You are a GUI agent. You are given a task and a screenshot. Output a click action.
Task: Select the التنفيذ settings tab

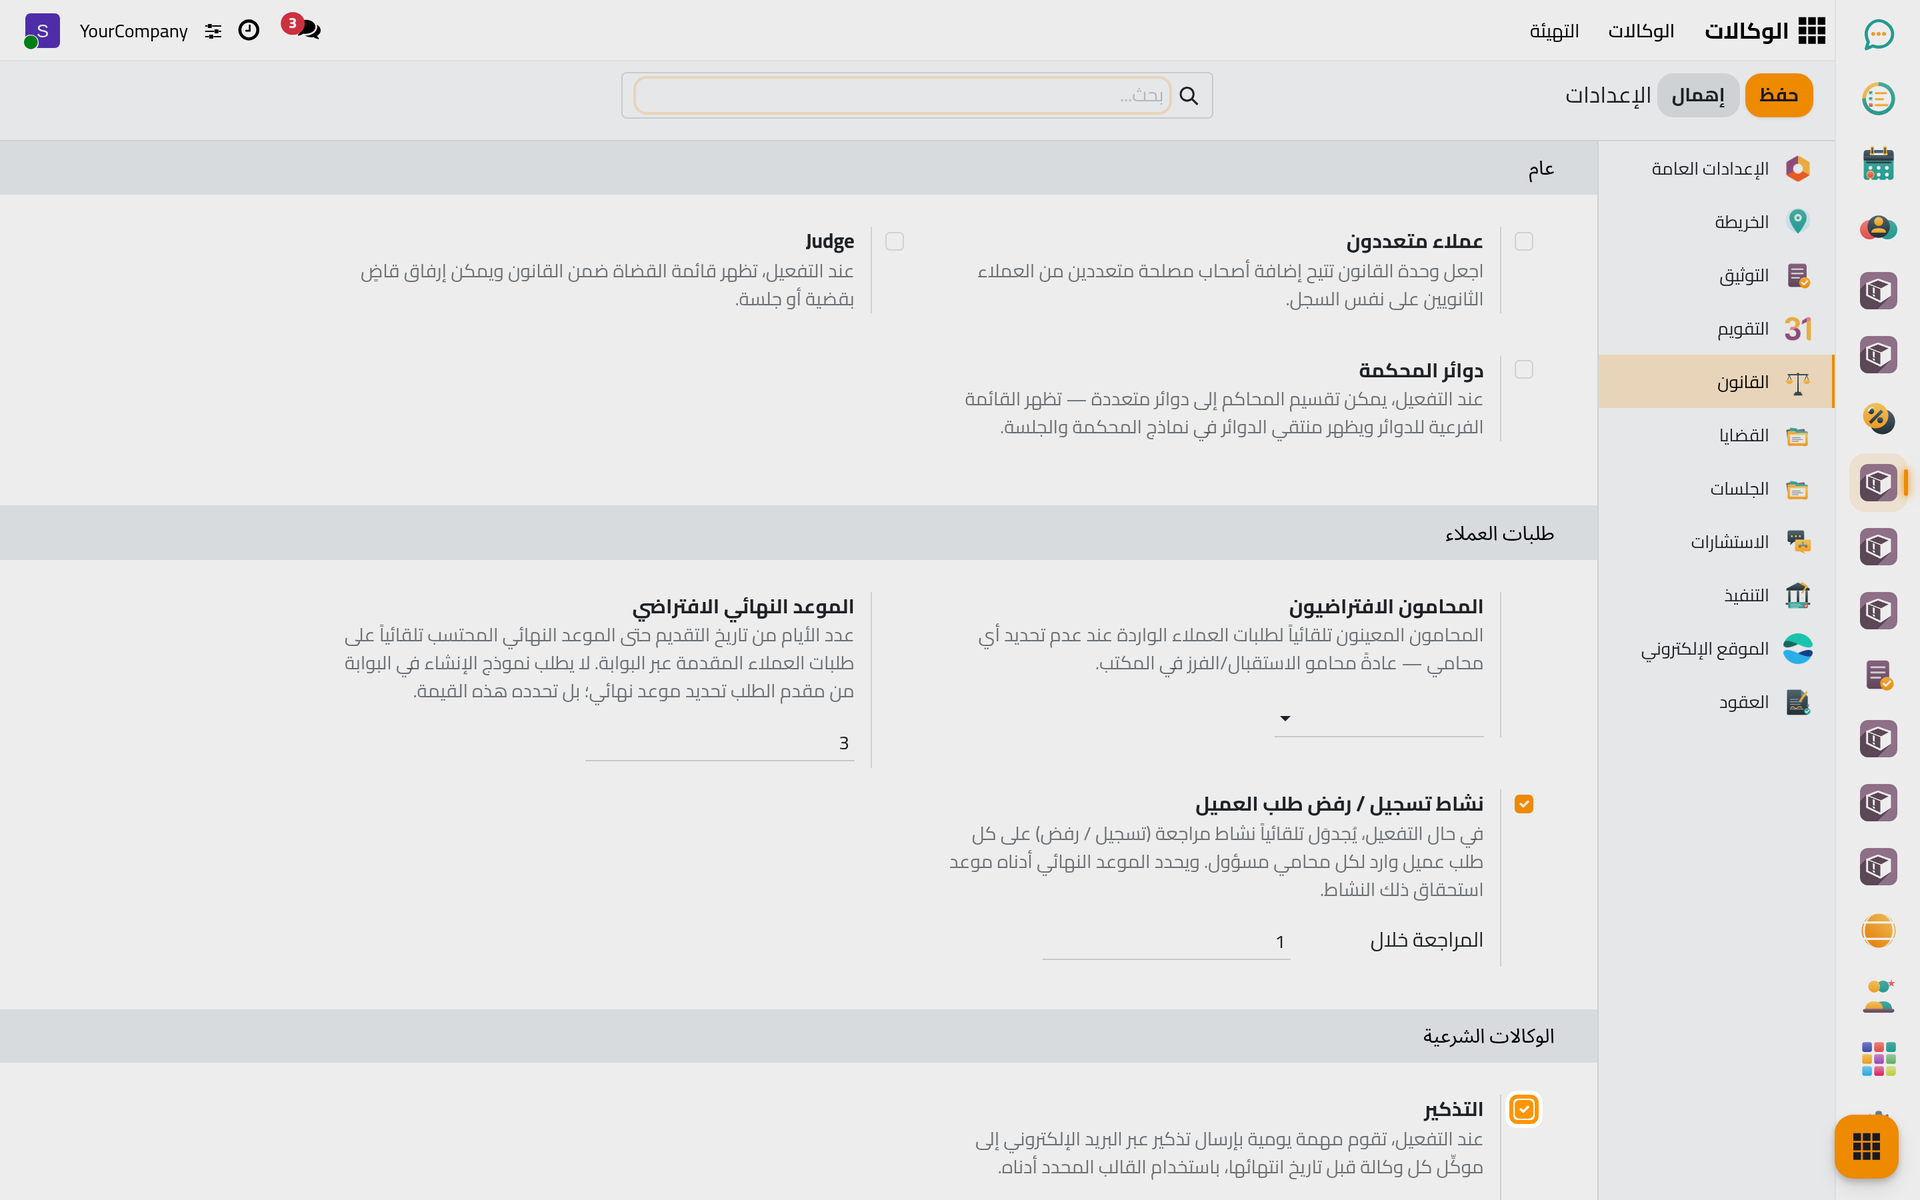coord(1716,595)
